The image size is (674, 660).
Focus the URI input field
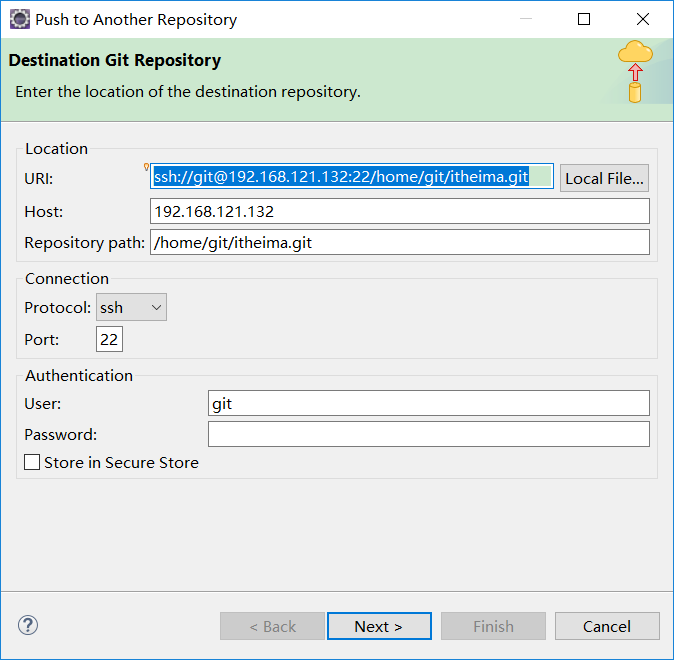(x=352, y=176)
